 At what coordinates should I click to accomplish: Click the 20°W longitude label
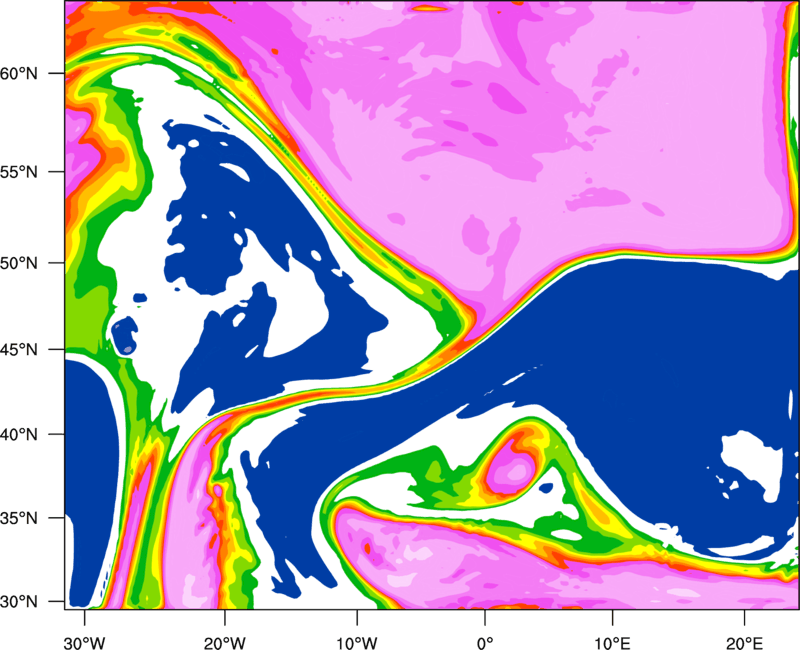(x=224, y=643)
